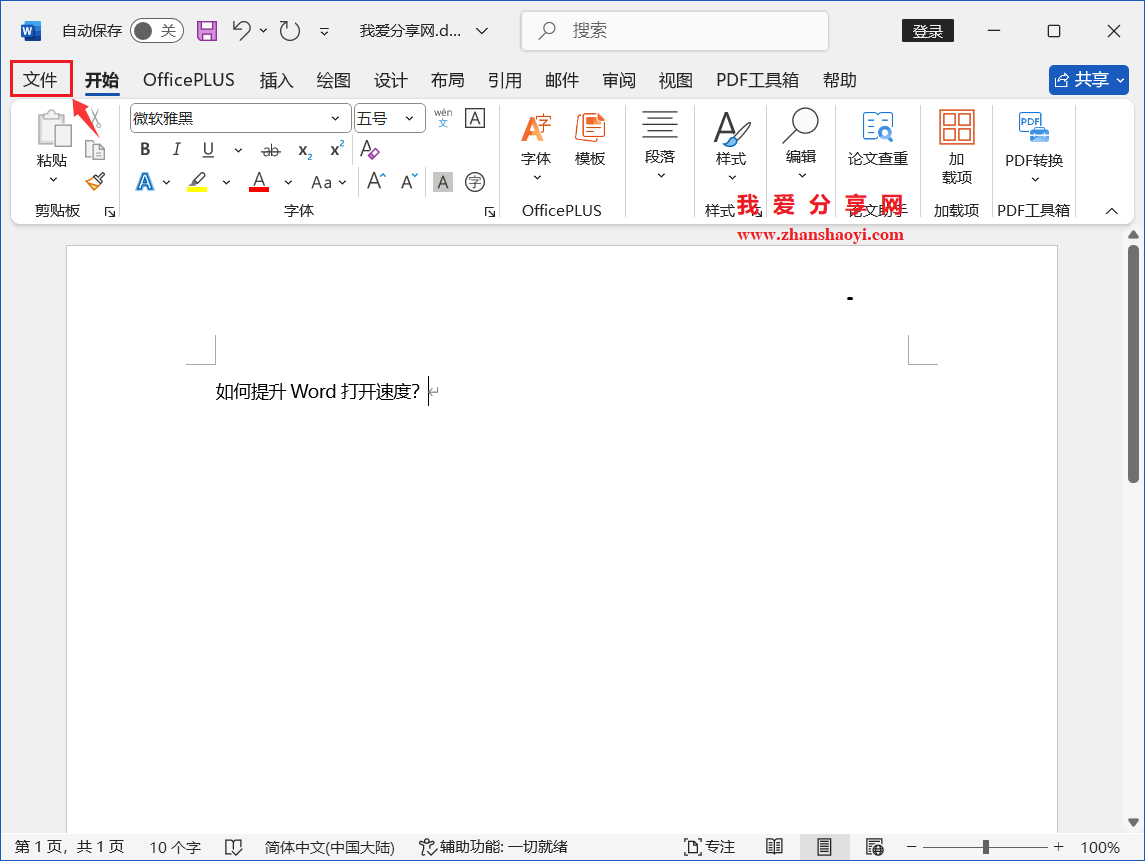Image resolution: width=1145 pixels, height=861 pixels.
Task: Click the Copy icon
Action: 95,150
